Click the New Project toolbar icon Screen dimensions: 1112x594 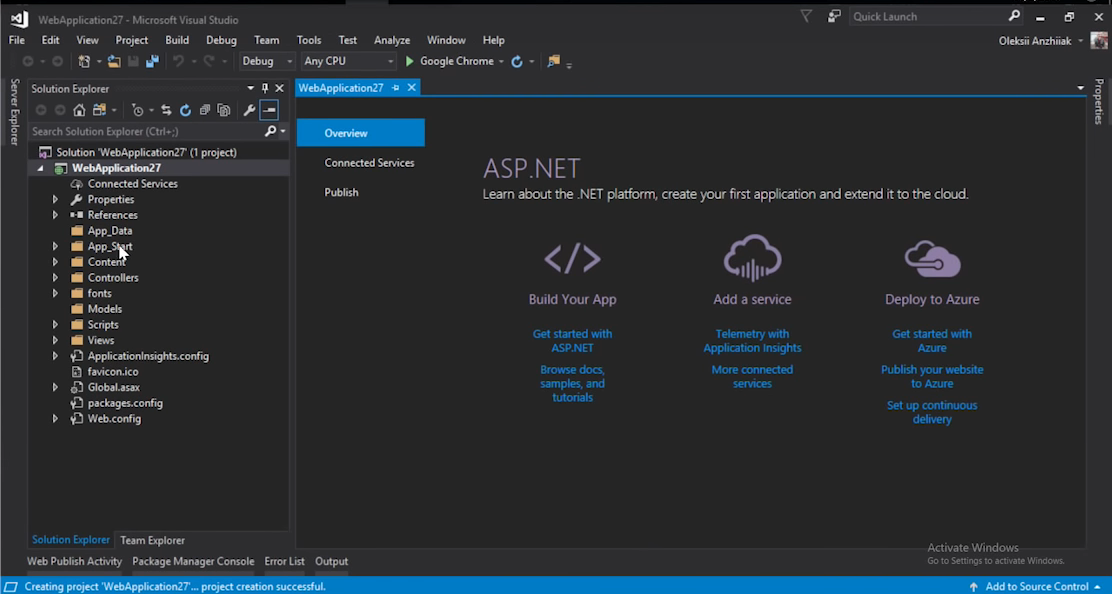(x=84, y=62)
